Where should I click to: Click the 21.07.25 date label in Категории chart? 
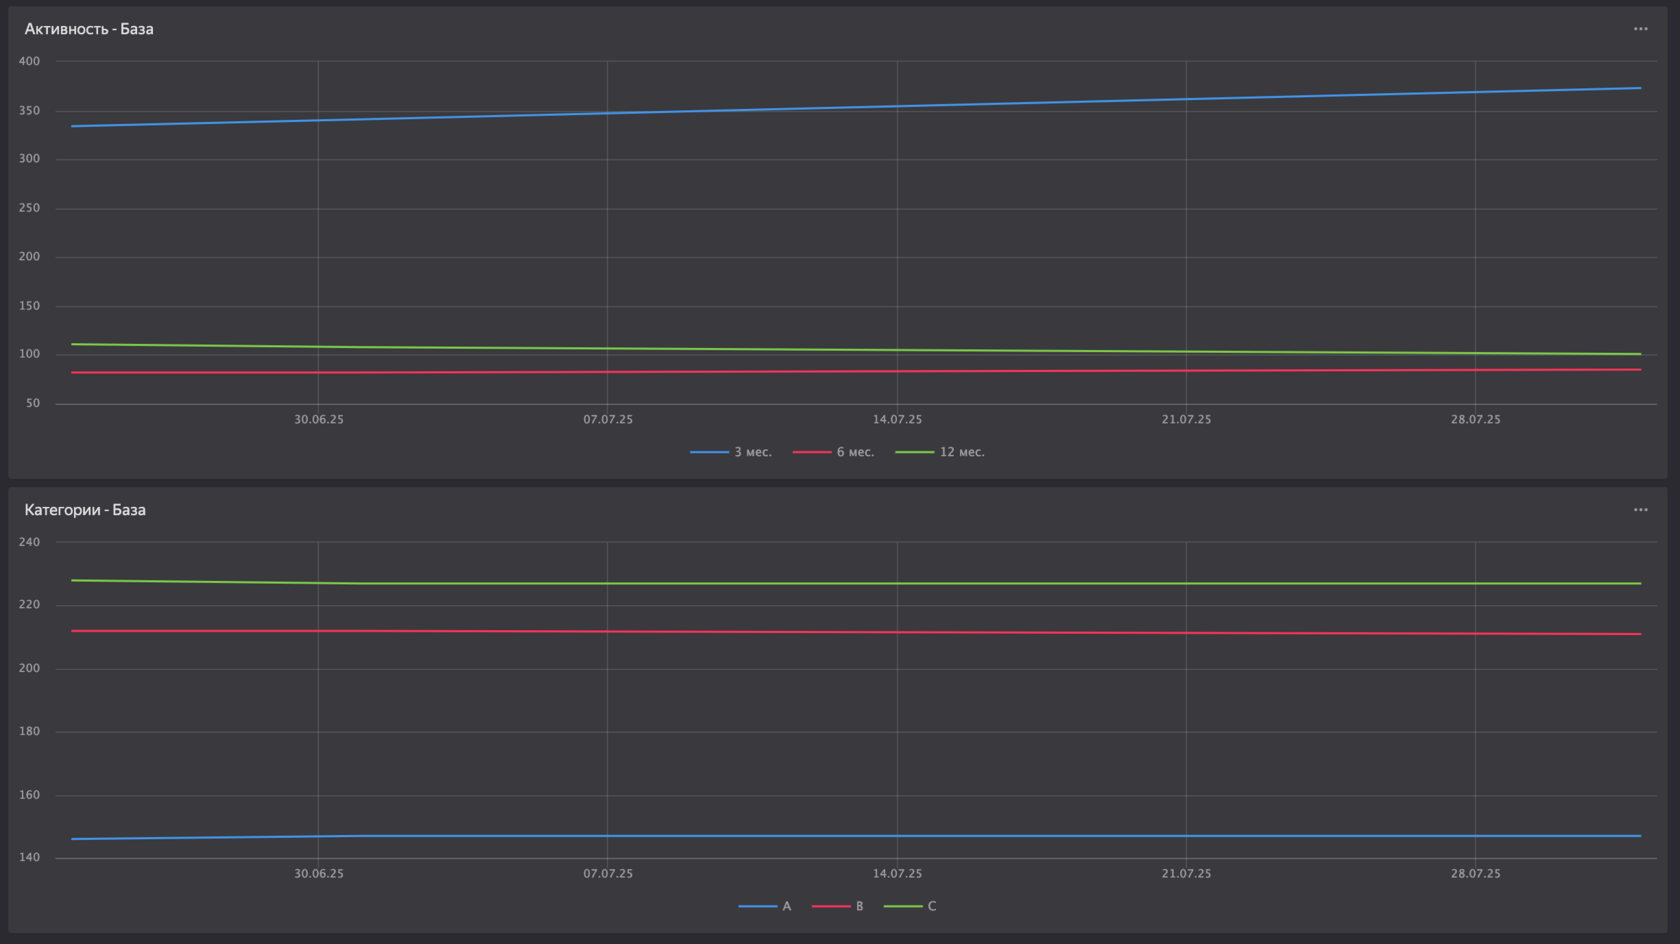1186,874
